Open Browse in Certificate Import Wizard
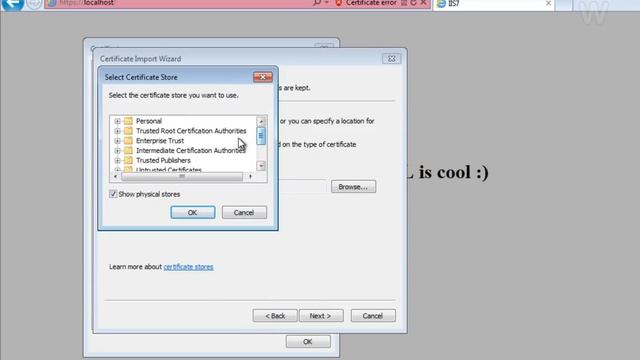This screenshot has width=640, height=360. (x=353, y=187)
